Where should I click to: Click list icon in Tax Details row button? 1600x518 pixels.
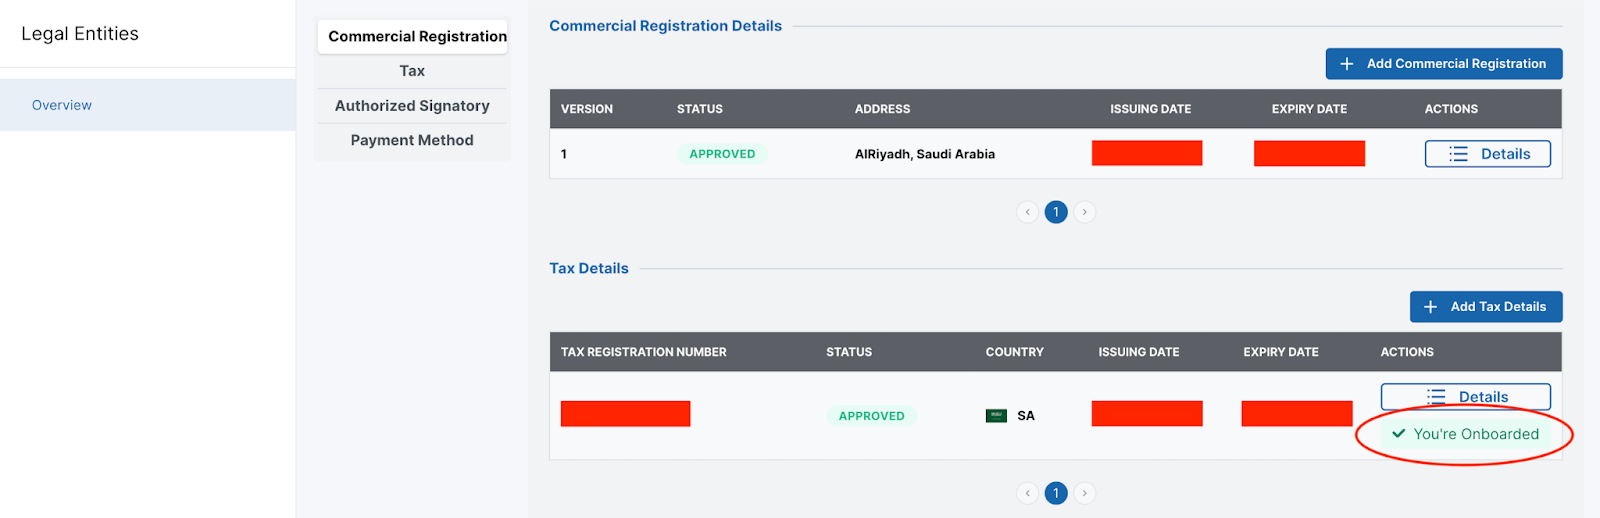(x=1436, y=397)
